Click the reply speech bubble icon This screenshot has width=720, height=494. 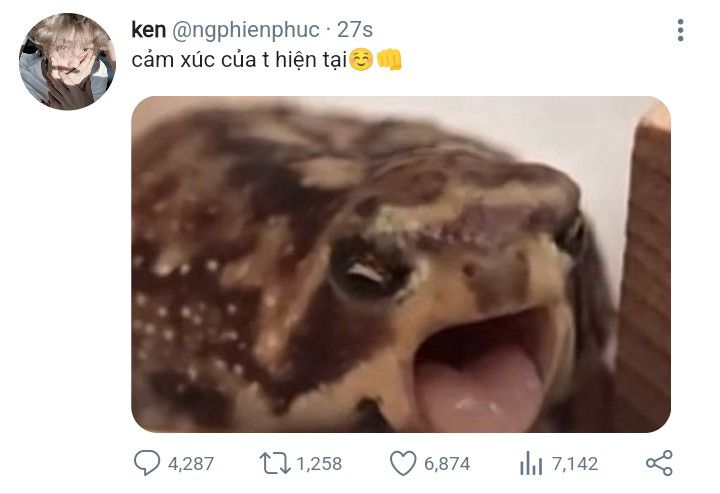click(x=147, y=462)
